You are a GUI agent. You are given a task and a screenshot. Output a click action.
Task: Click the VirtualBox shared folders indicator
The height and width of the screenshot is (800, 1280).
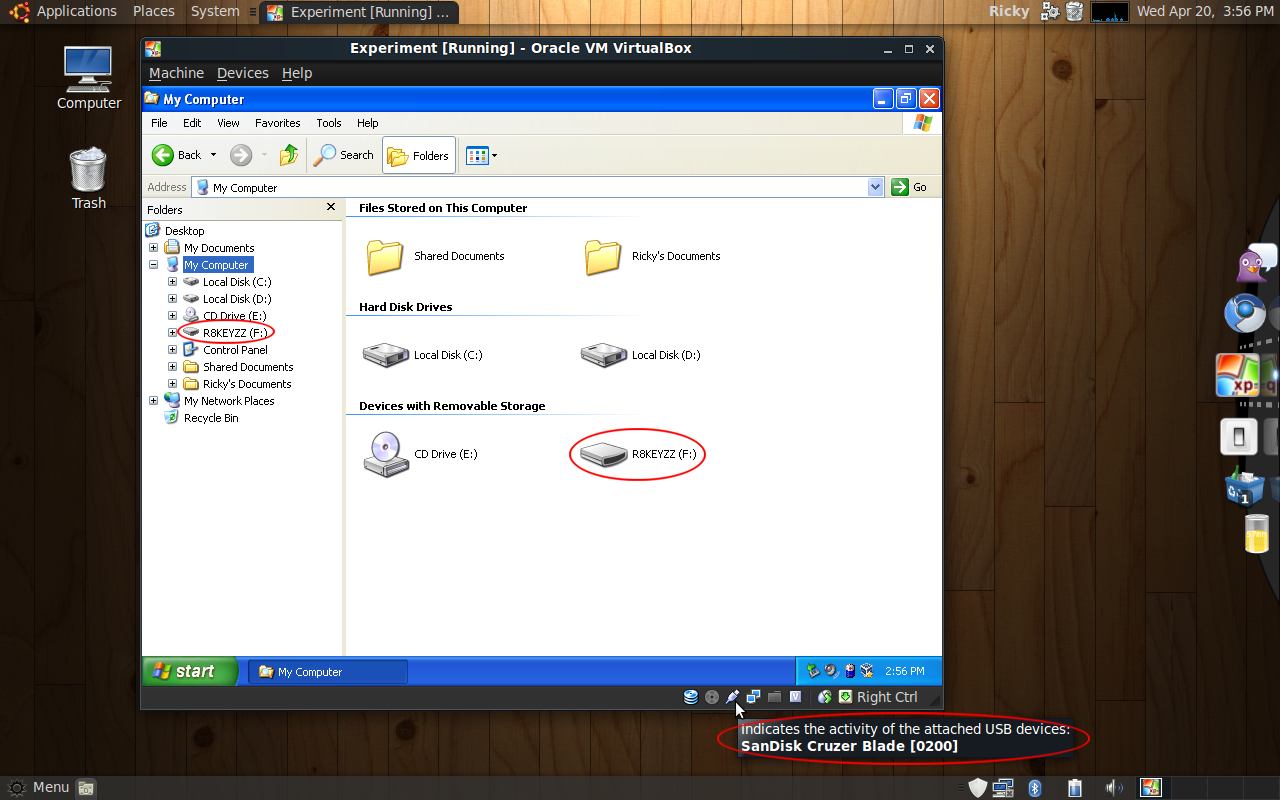click(x=774, y=697)
